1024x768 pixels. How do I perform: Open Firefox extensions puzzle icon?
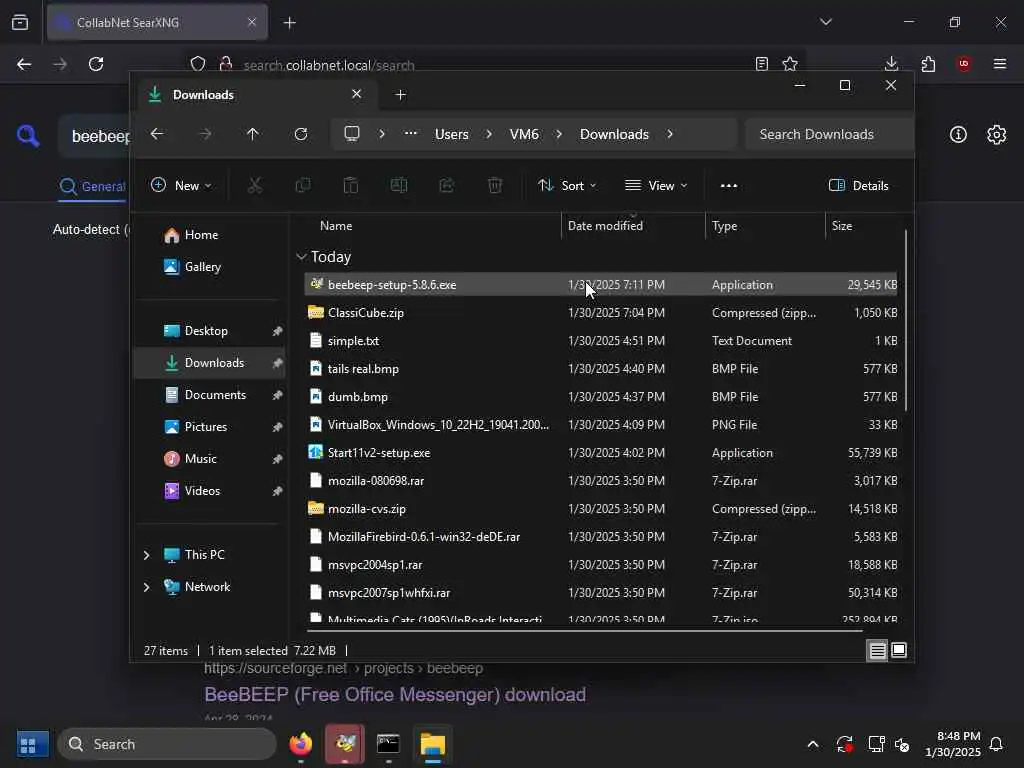point(928,64)
